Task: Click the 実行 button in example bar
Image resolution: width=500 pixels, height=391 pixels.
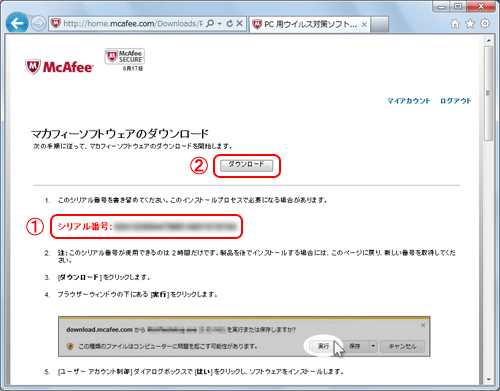Action: [x=323, y=346]
